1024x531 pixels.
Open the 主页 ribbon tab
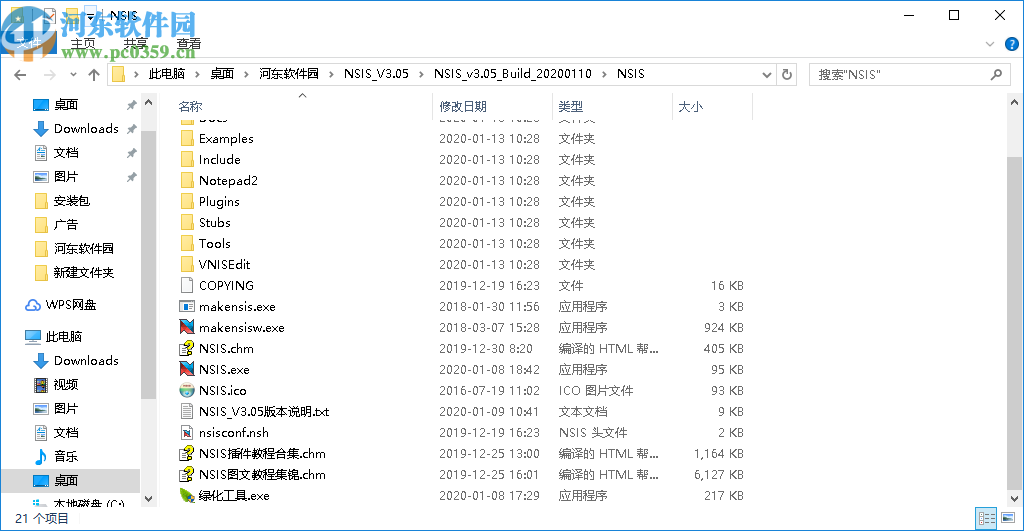[x=83, y=44]
